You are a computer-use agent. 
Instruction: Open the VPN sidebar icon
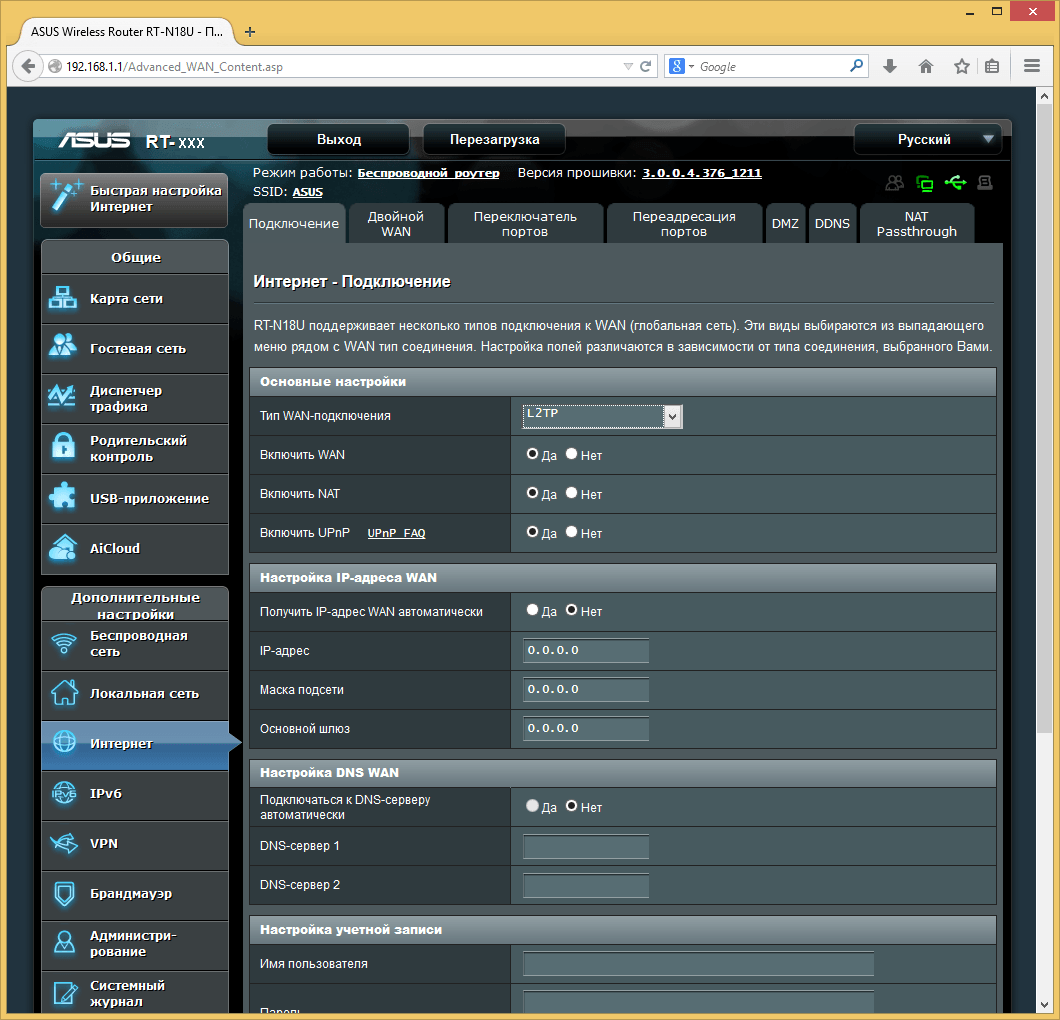point(64,843)
